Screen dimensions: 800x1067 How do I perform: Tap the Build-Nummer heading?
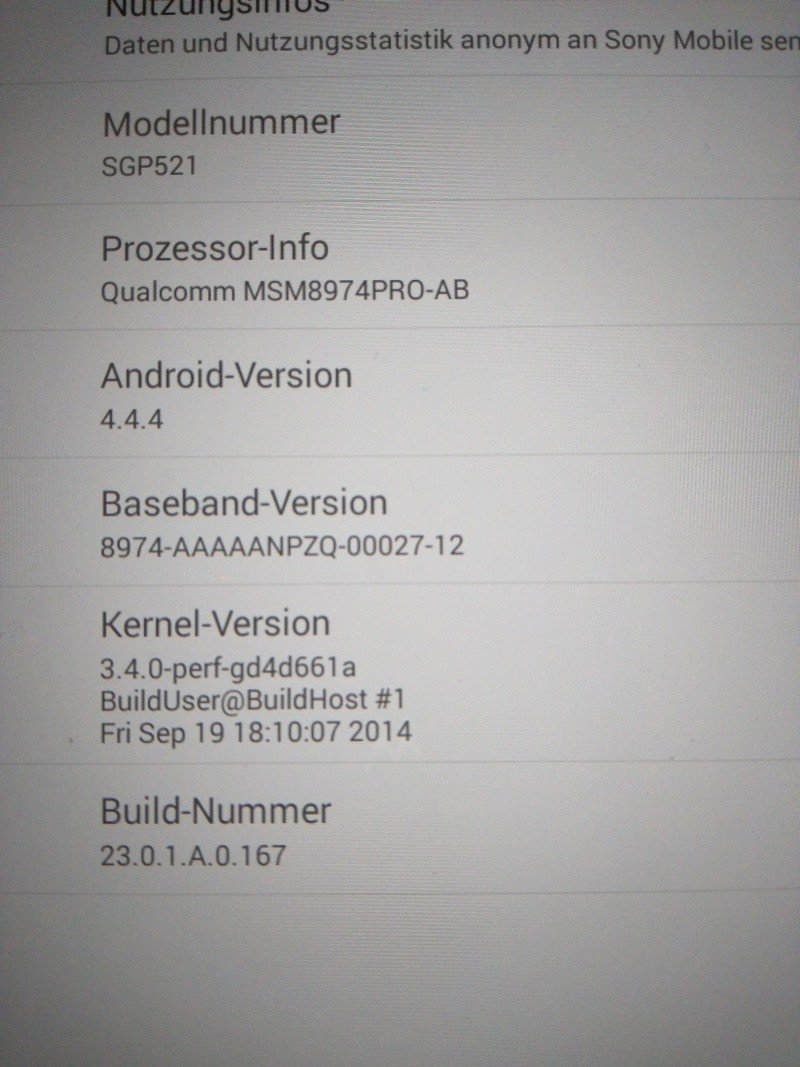click(x=216, y=811)
